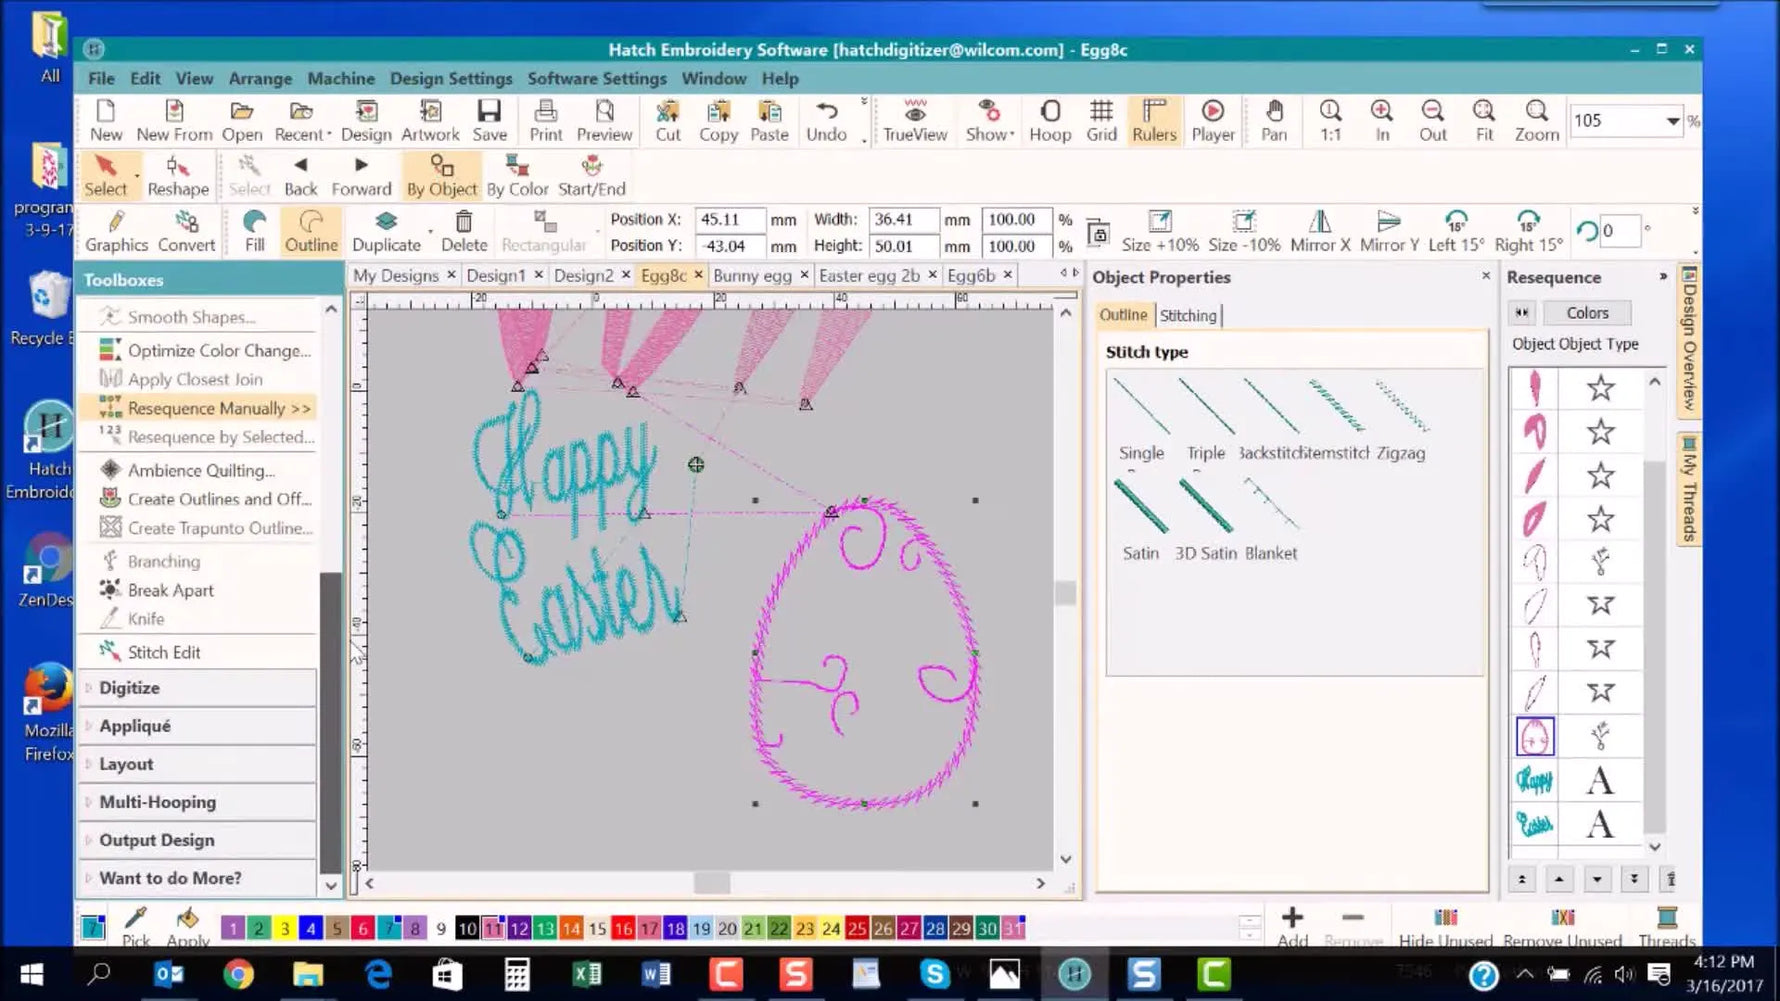Click the Add color icon

1292,926
